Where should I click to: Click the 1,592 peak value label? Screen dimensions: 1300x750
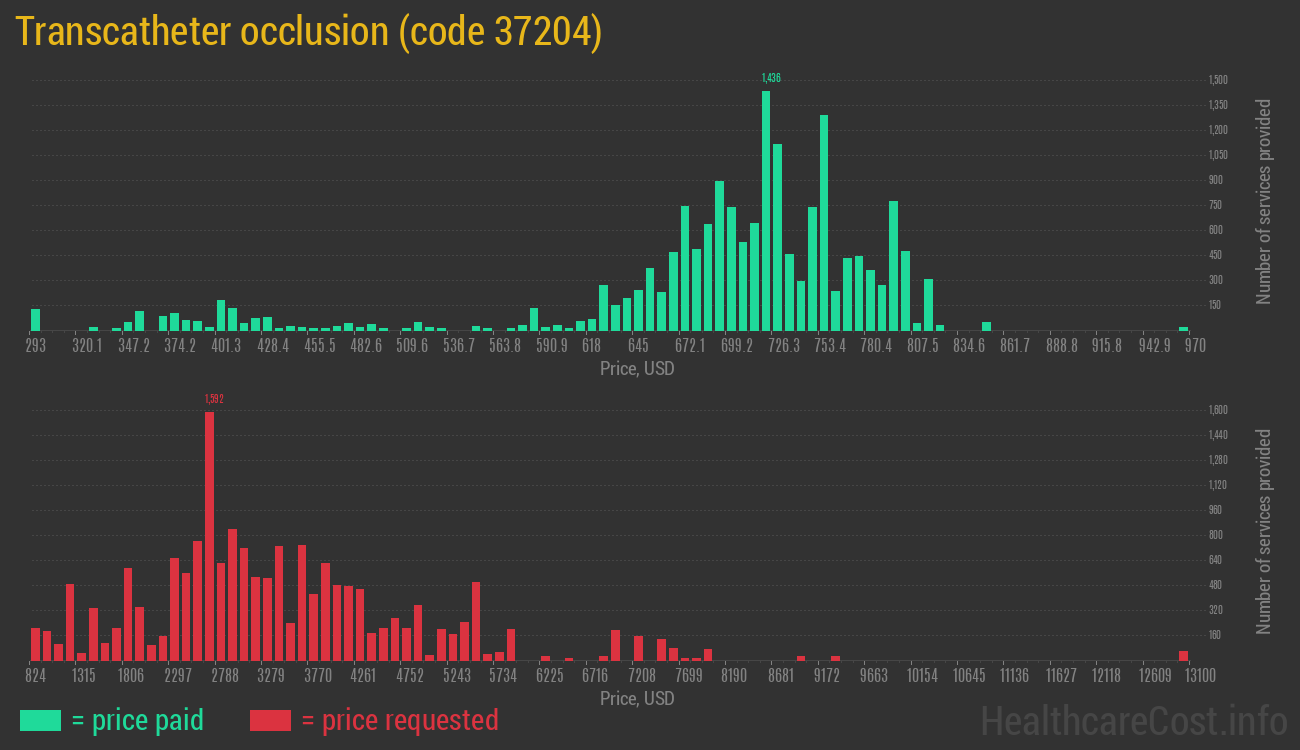pyautogui.click(x=214, y=399)
